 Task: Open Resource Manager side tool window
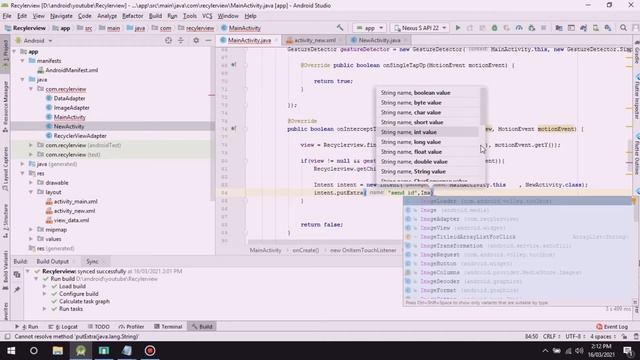point(5,106)
